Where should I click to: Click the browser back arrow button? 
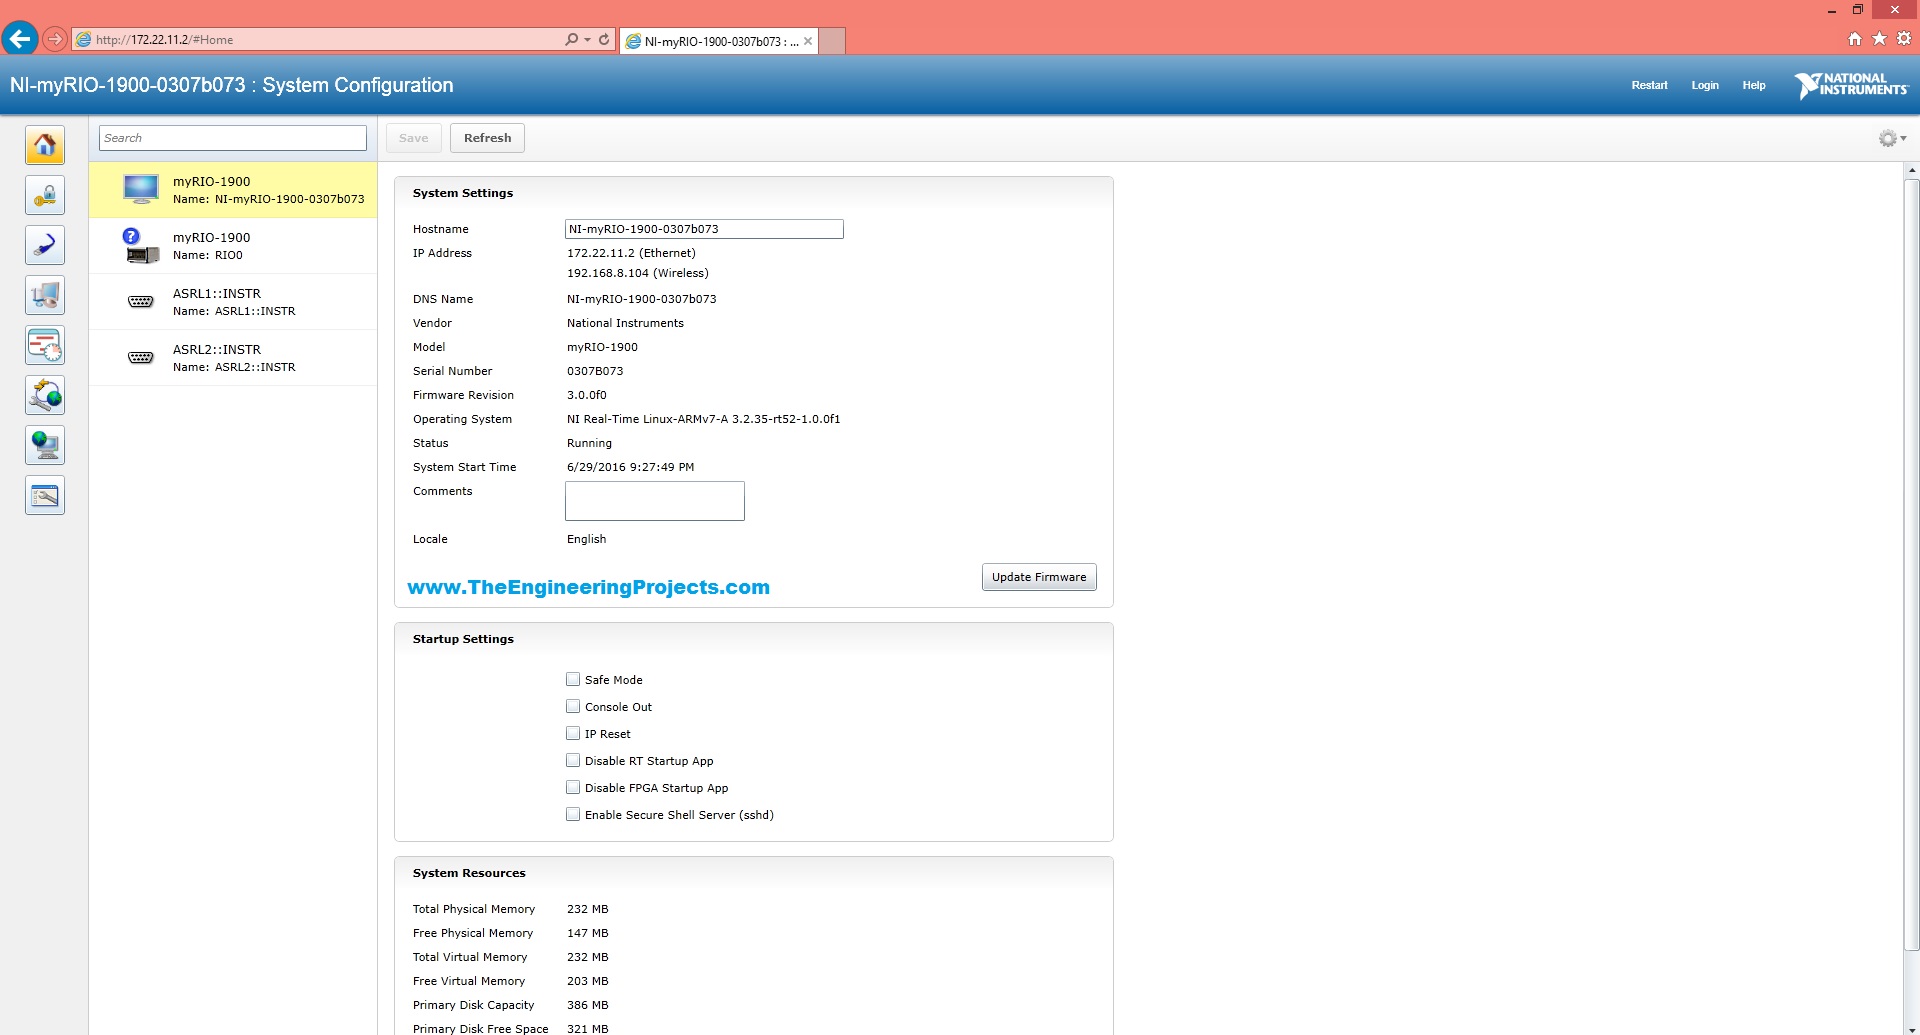coord(19,39)
